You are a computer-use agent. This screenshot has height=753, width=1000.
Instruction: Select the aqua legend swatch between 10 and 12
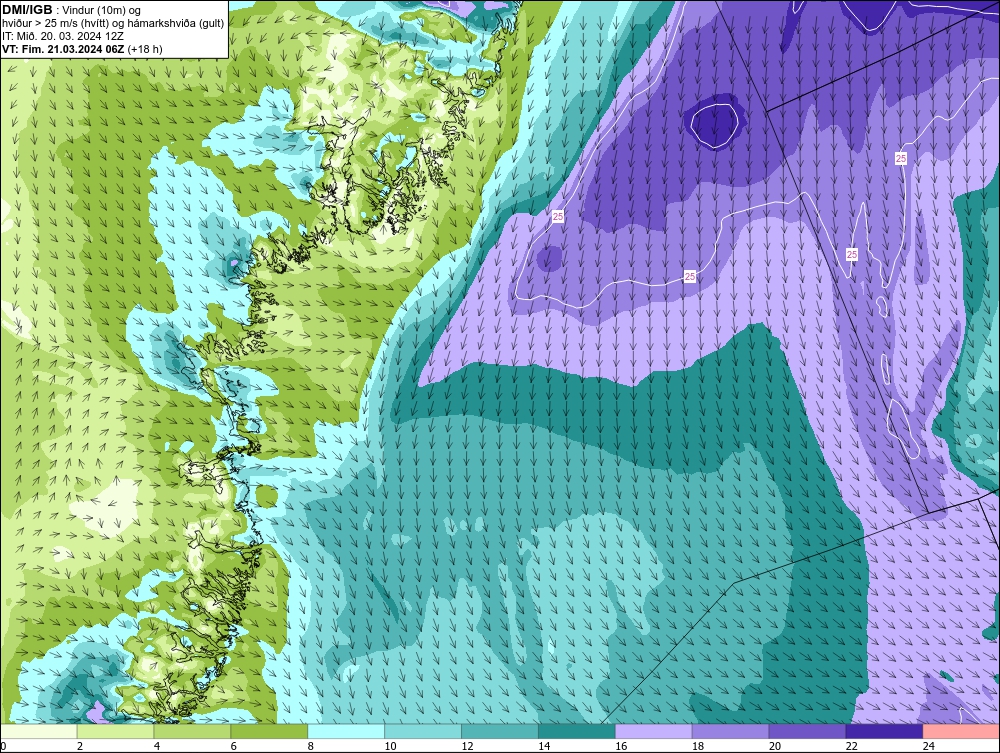423,731
